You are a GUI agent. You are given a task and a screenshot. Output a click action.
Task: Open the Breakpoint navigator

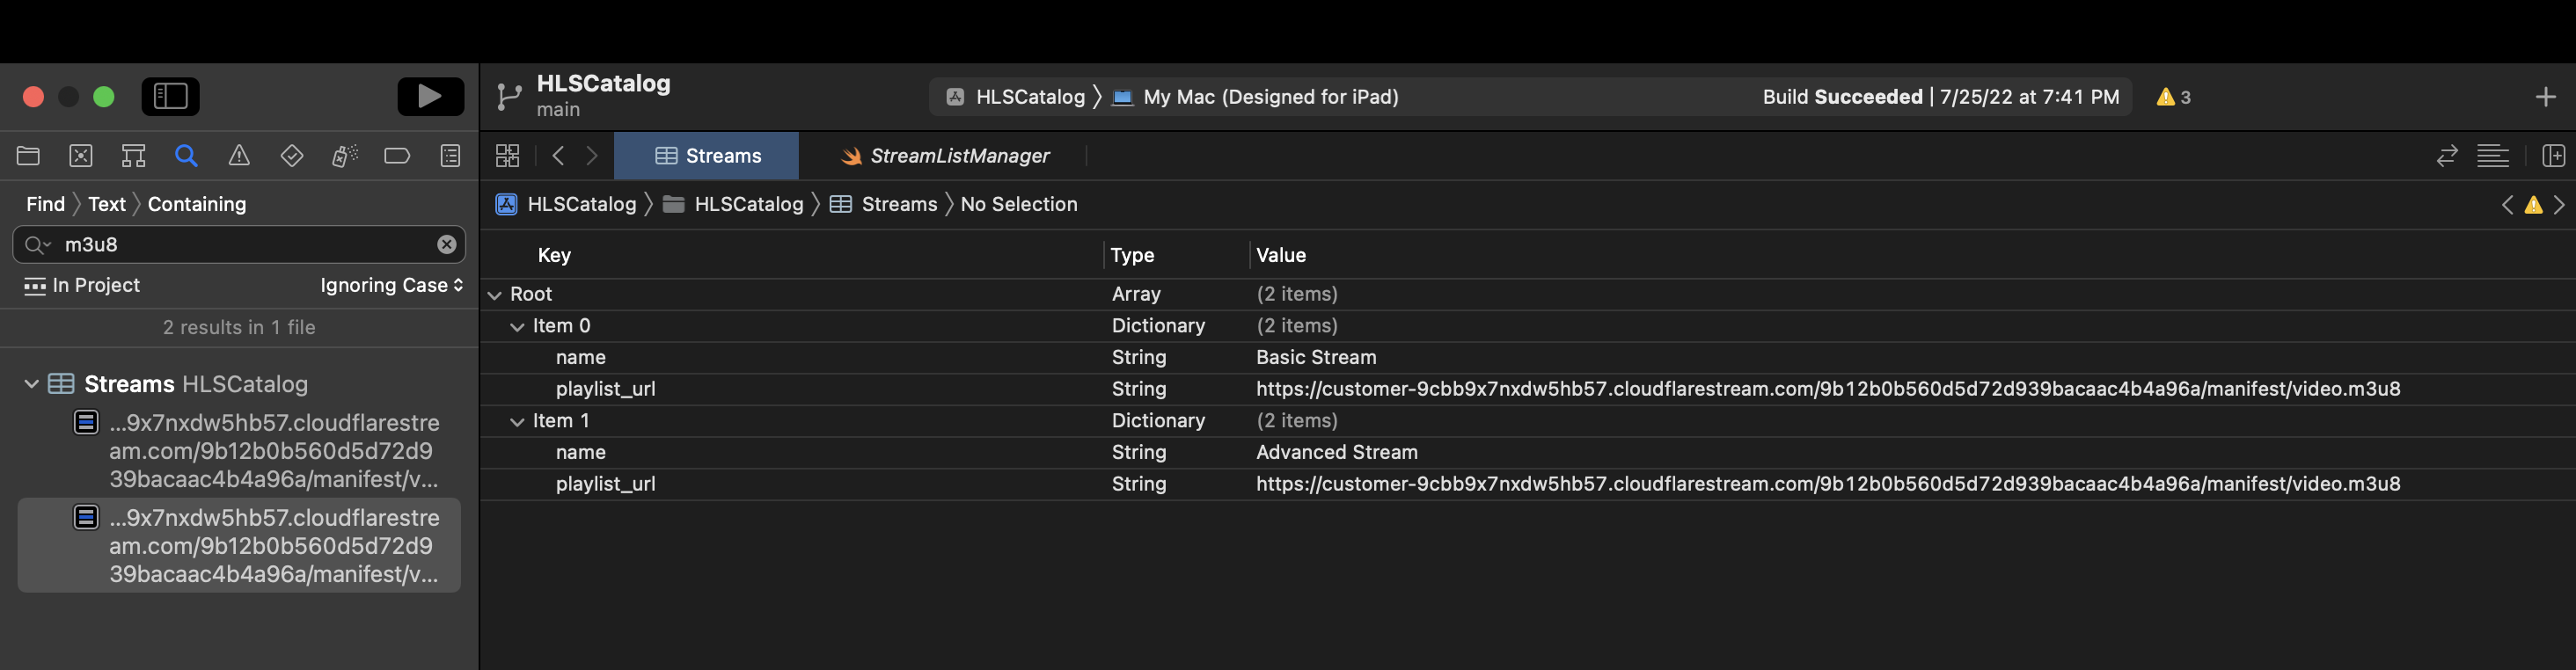tap(397, 156)
